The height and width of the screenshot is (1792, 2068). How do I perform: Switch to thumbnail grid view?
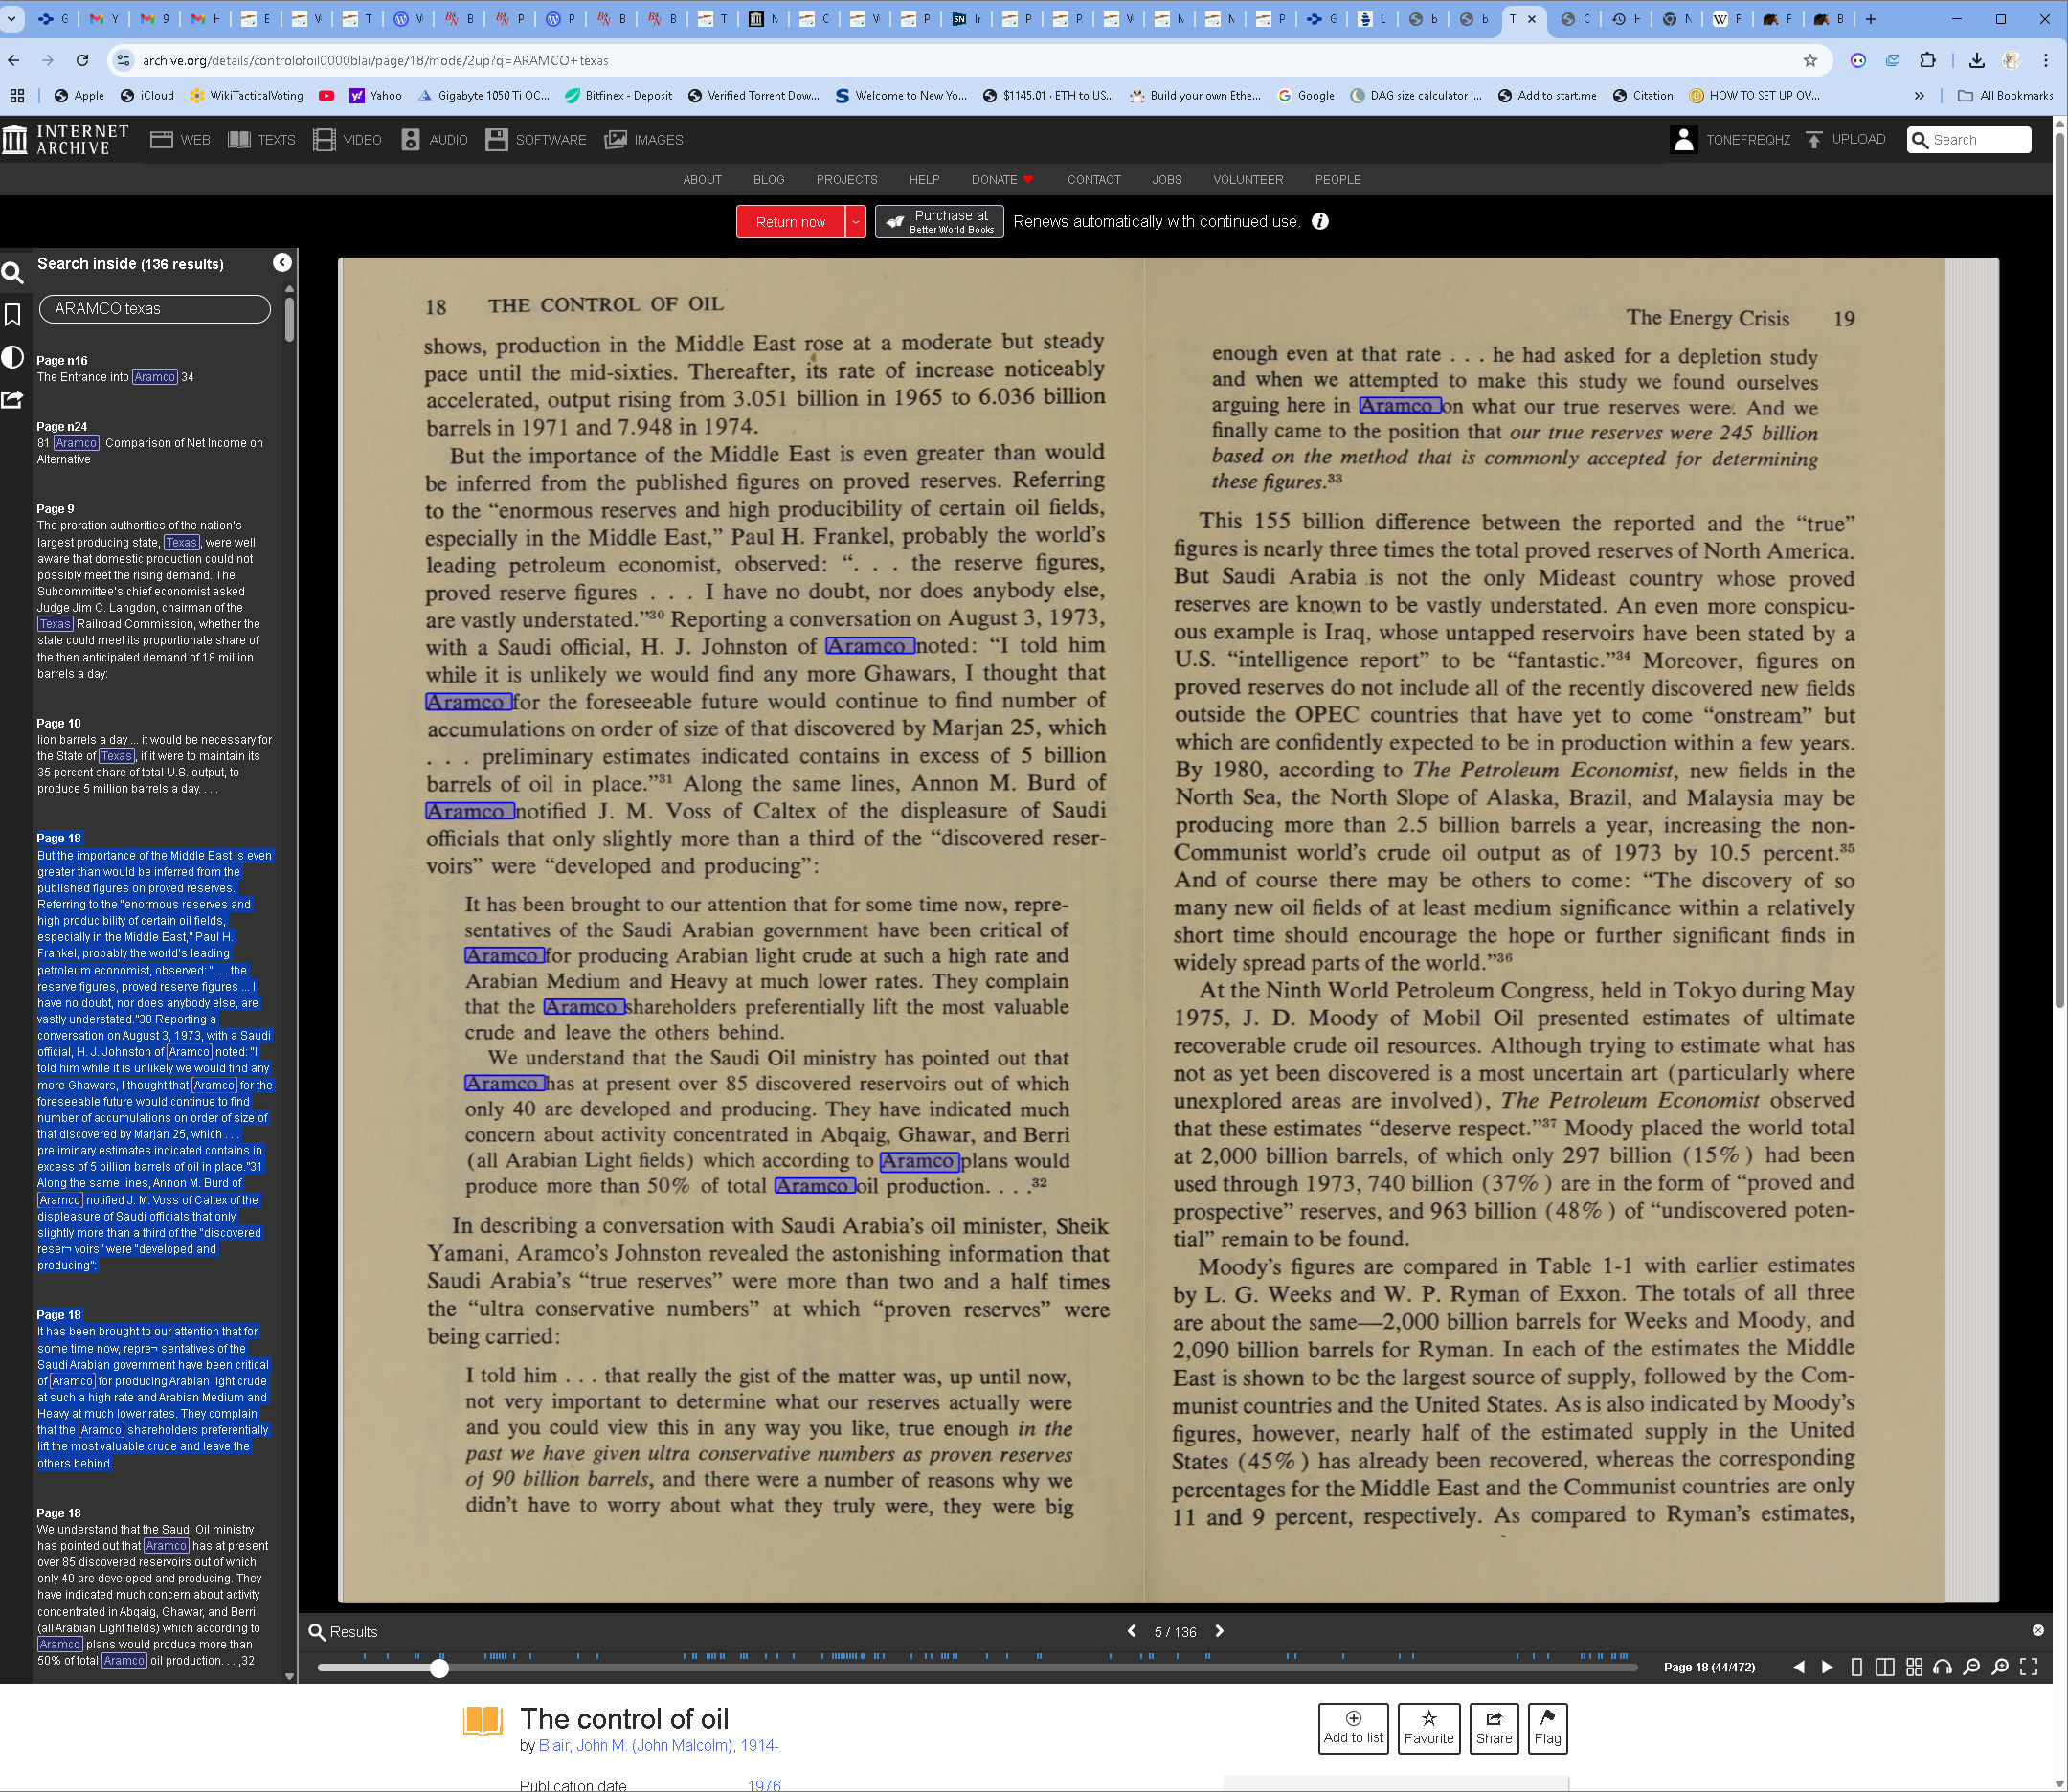coord(1914,1667)
